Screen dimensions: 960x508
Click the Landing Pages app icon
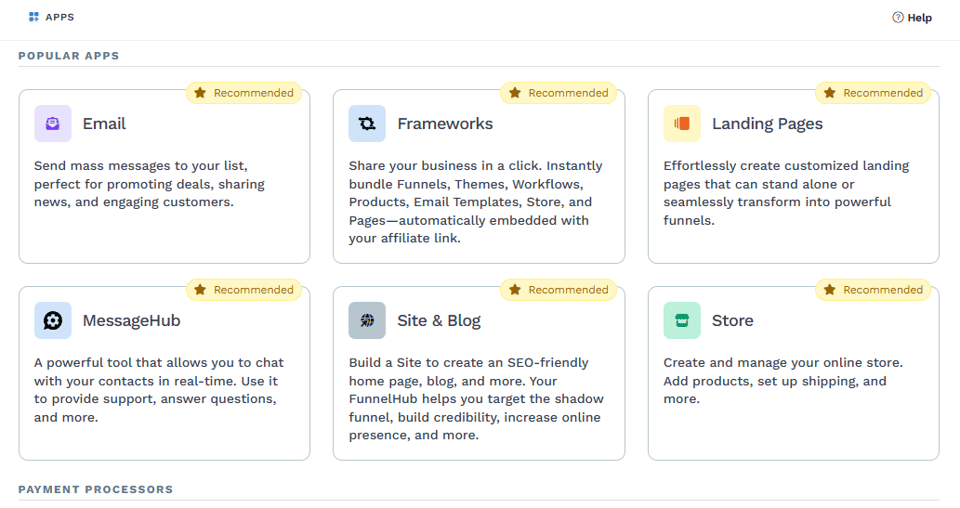(682, 124)
